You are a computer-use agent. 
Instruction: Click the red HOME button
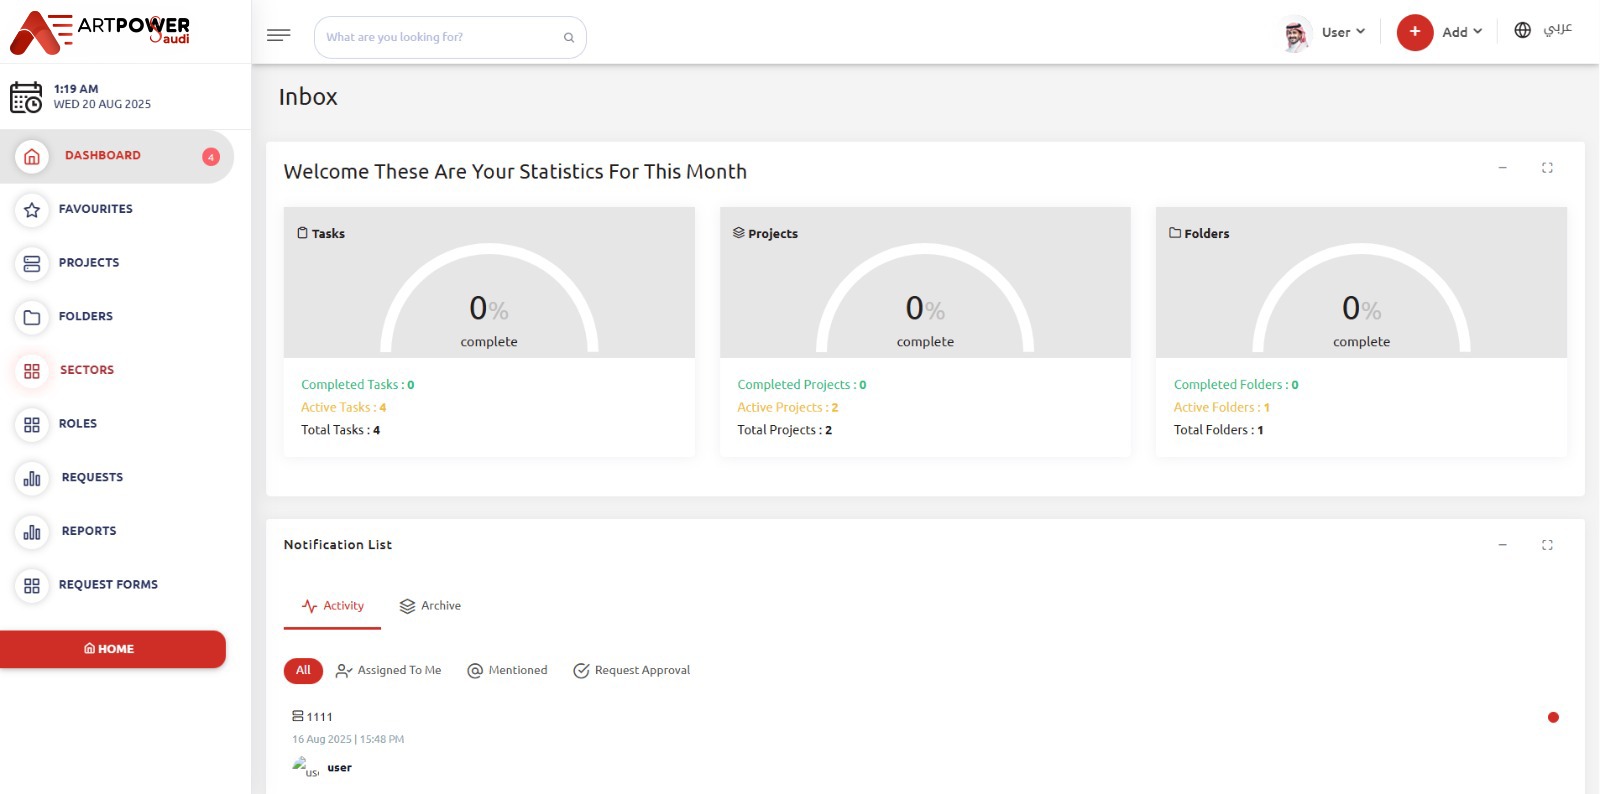click(x=113, y=649)
